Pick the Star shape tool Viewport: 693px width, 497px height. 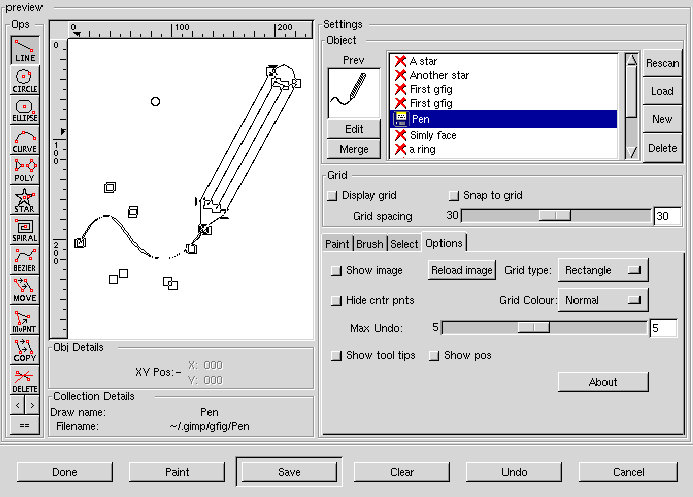pyautogui.click(x=25, y=201)
